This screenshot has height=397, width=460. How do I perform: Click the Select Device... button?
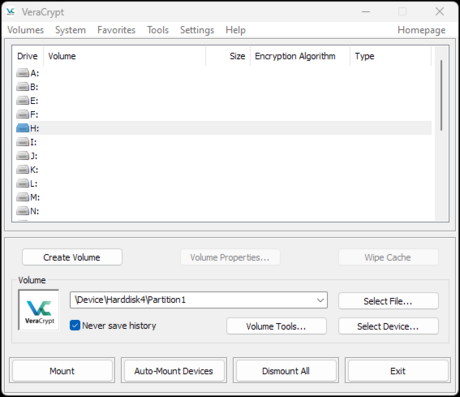(x=388, y=326)
